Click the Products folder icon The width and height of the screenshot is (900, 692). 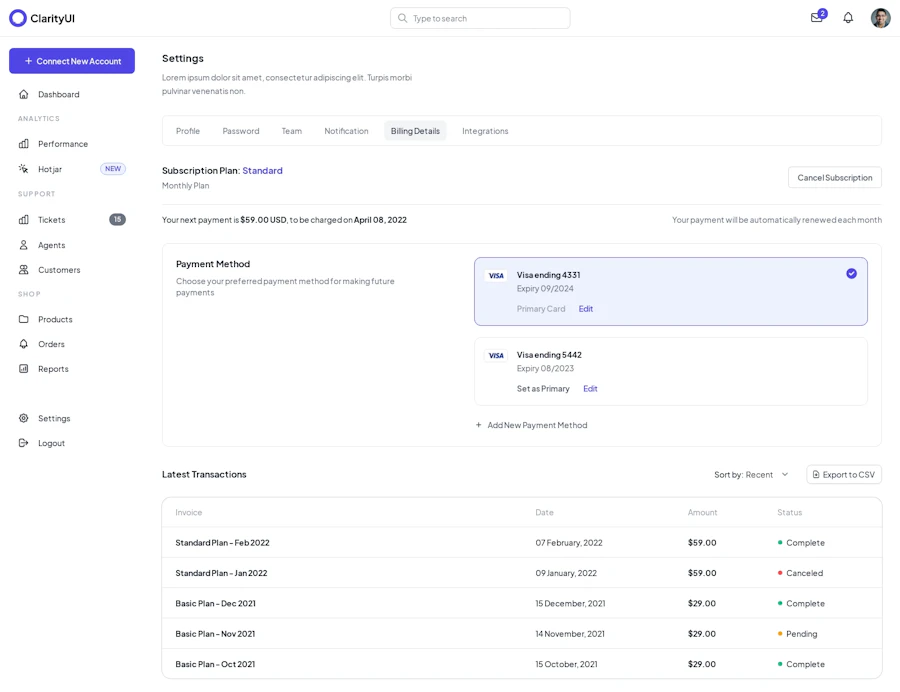pyautogui.click(x=24, y=319)
